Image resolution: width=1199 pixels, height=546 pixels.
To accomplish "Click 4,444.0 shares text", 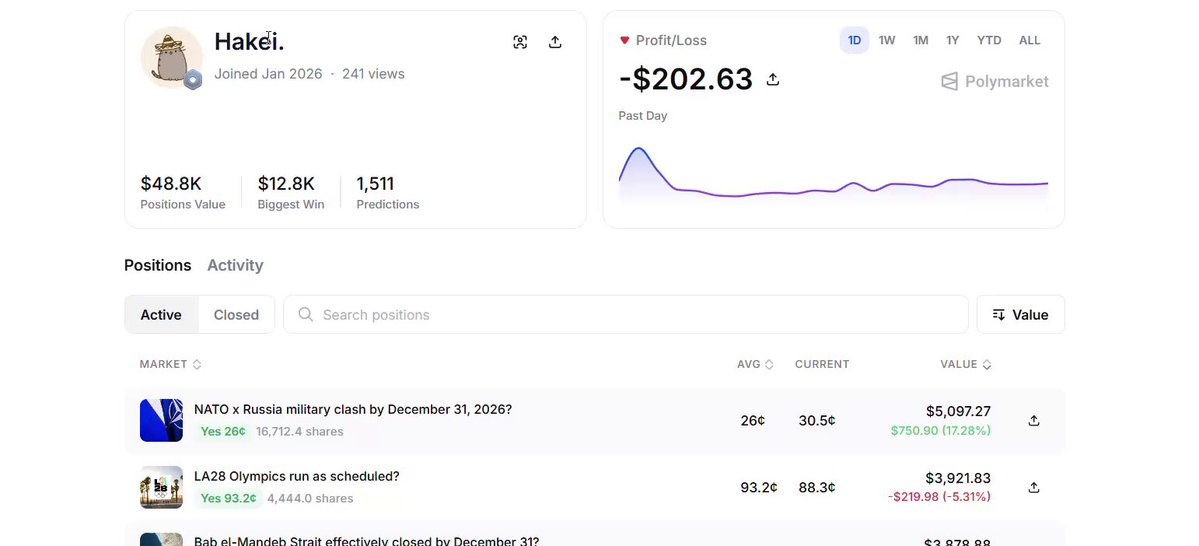I will (310, 498).
